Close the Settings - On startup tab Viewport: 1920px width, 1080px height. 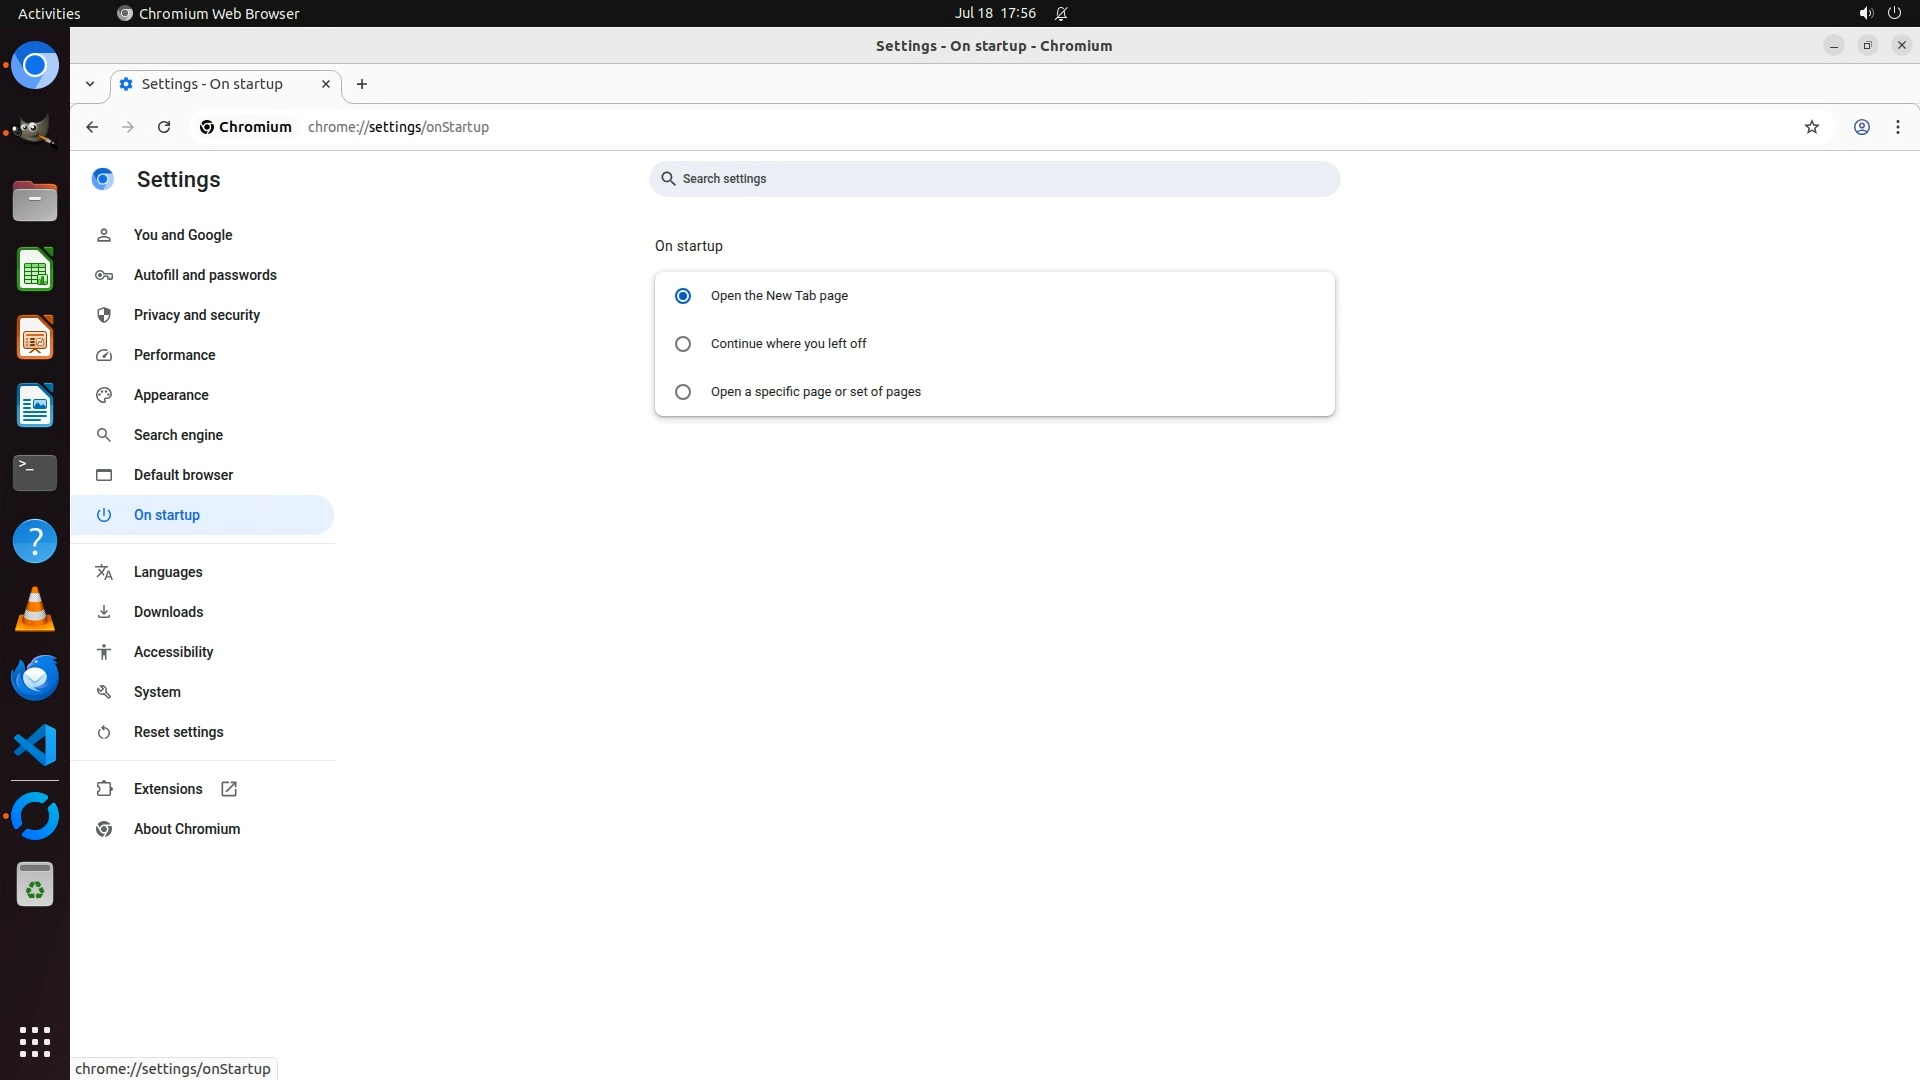point(325,84)
